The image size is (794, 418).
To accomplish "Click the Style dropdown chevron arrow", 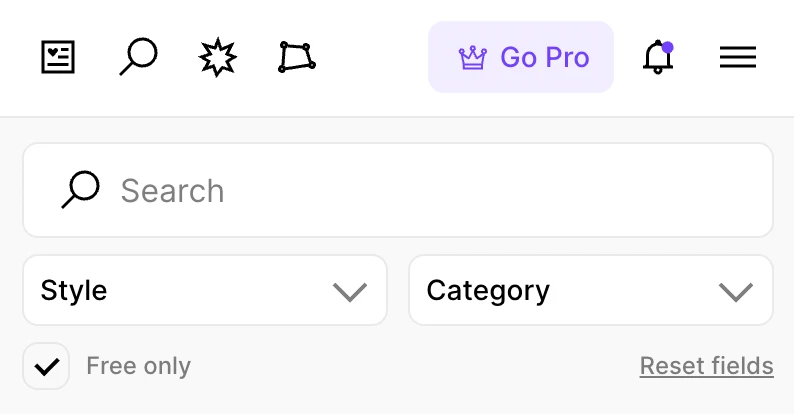I will (x=349, y=292).
